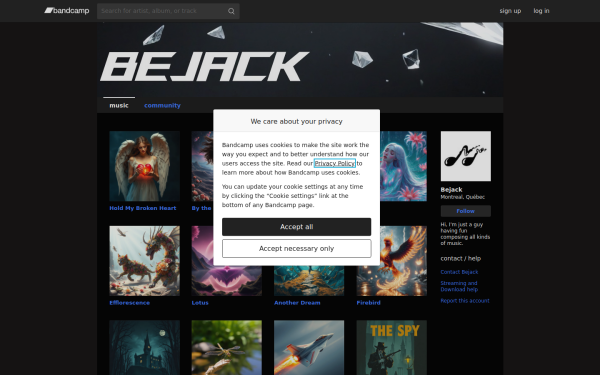Choose Accept necessary only
This screenshot has height=375, width=600.
(297, 249)
